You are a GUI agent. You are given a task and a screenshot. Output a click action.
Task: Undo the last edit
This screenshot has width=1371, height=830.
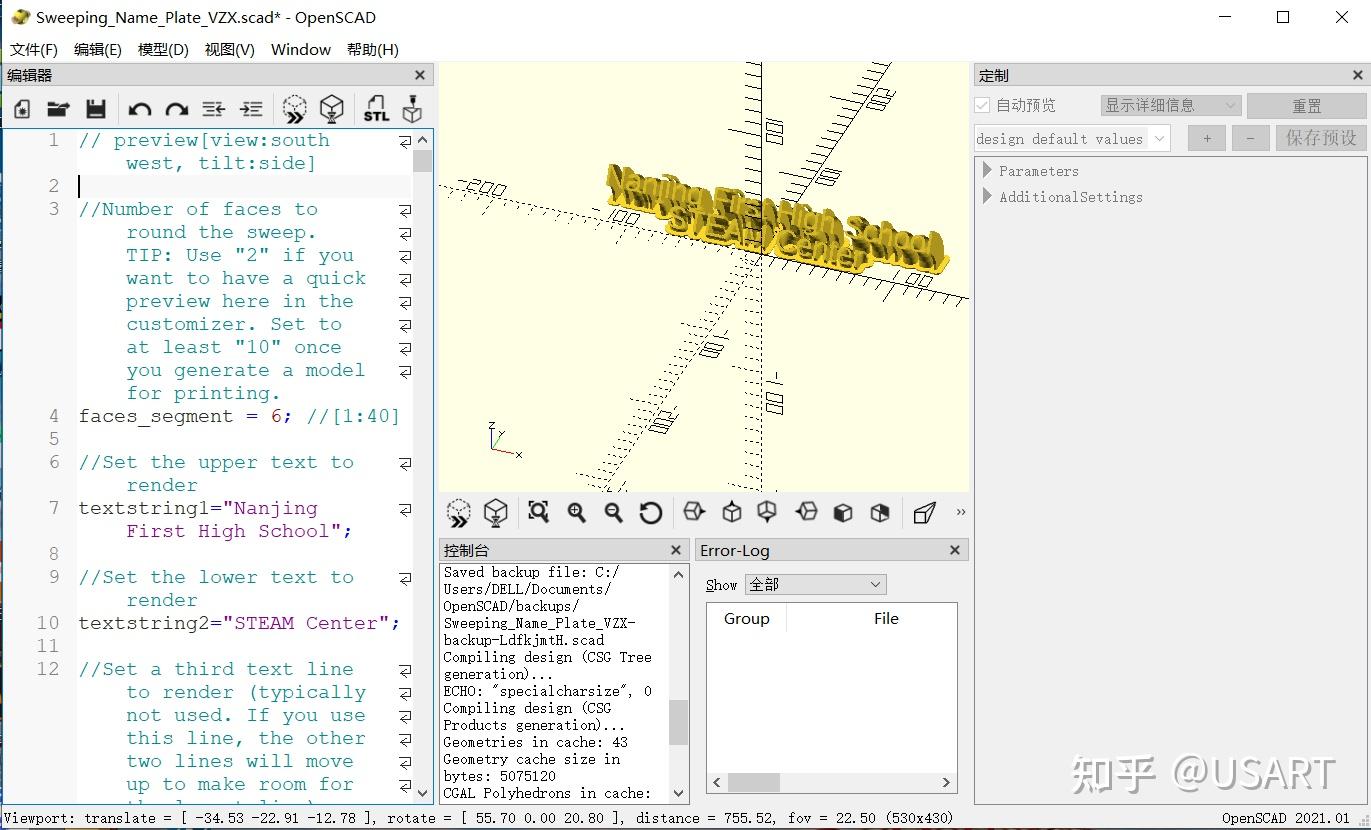[139, 108]
